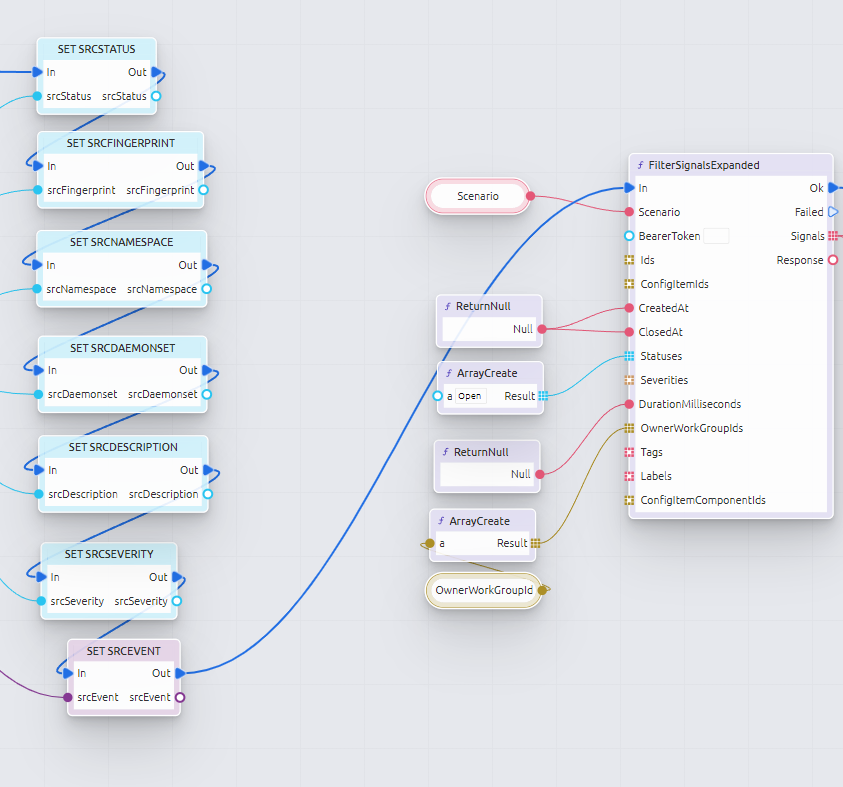
Task: Select the FilterSignalsExpanded node title
Action: (704, 165)
